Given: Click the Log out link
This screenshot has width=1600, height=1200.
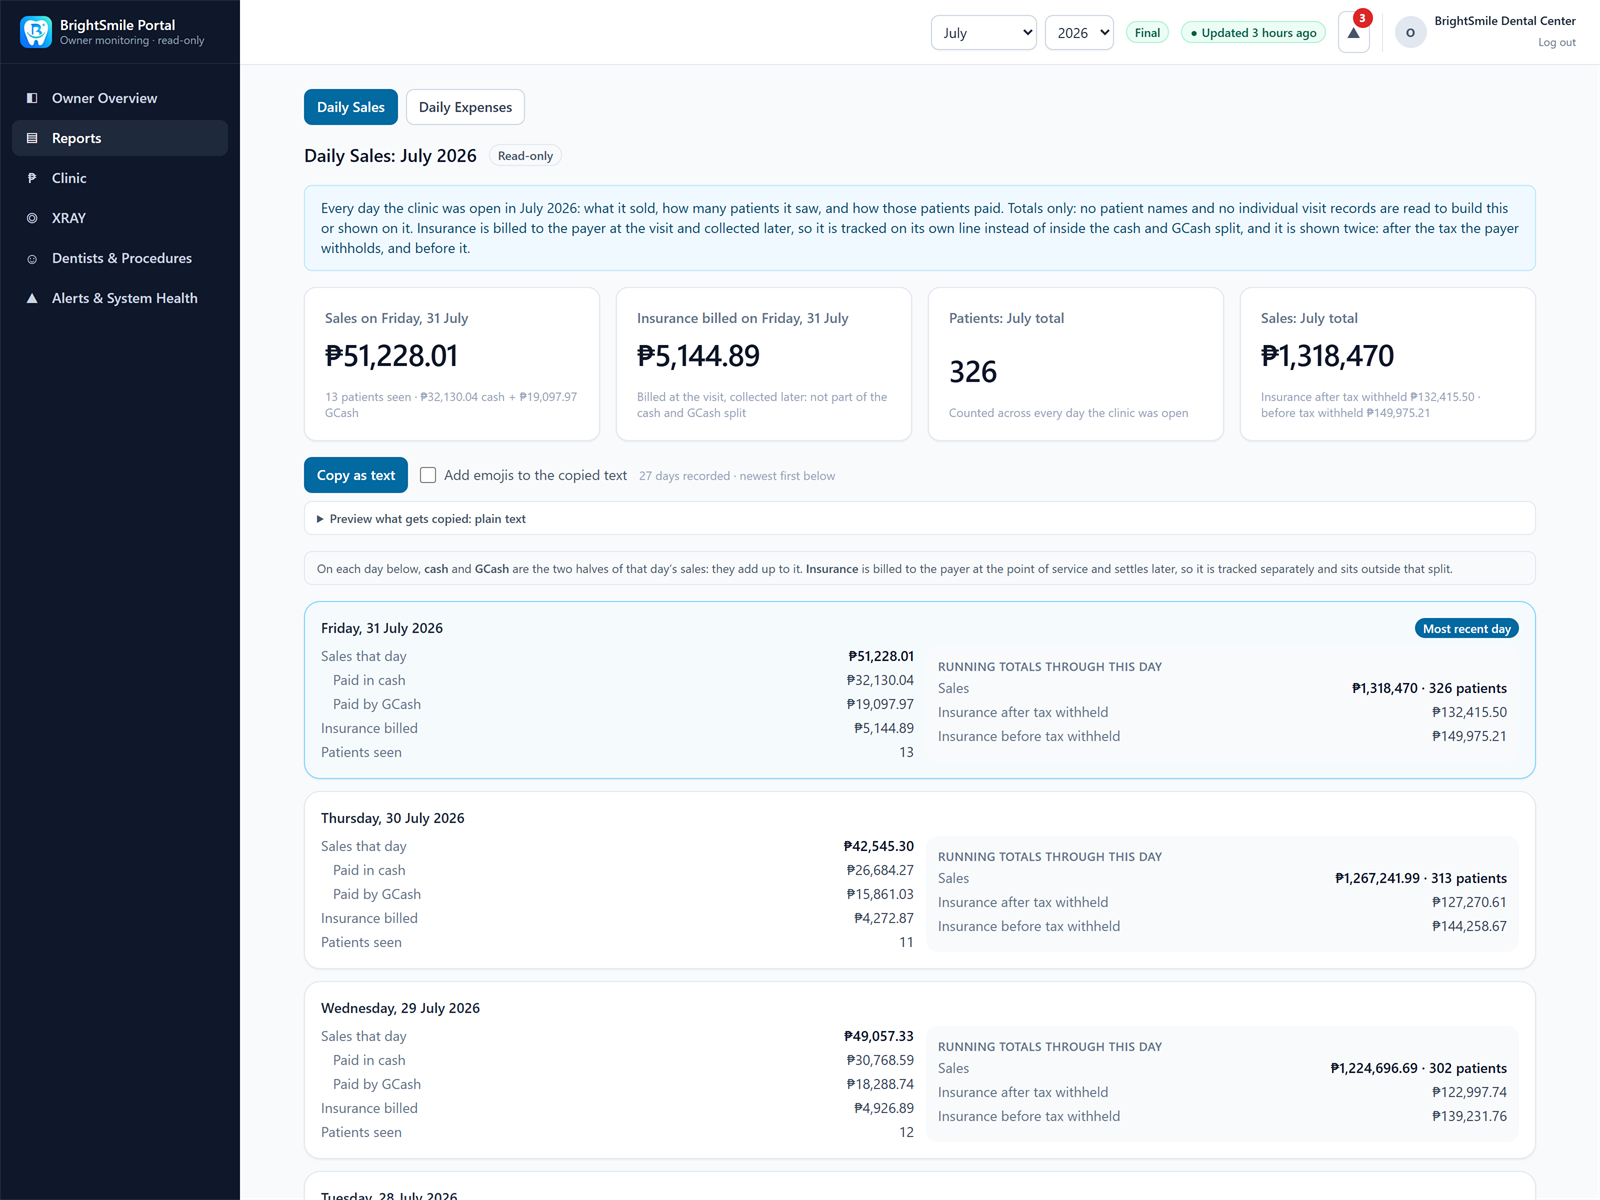Looking at the screenshot, I should click(1556, 43).
